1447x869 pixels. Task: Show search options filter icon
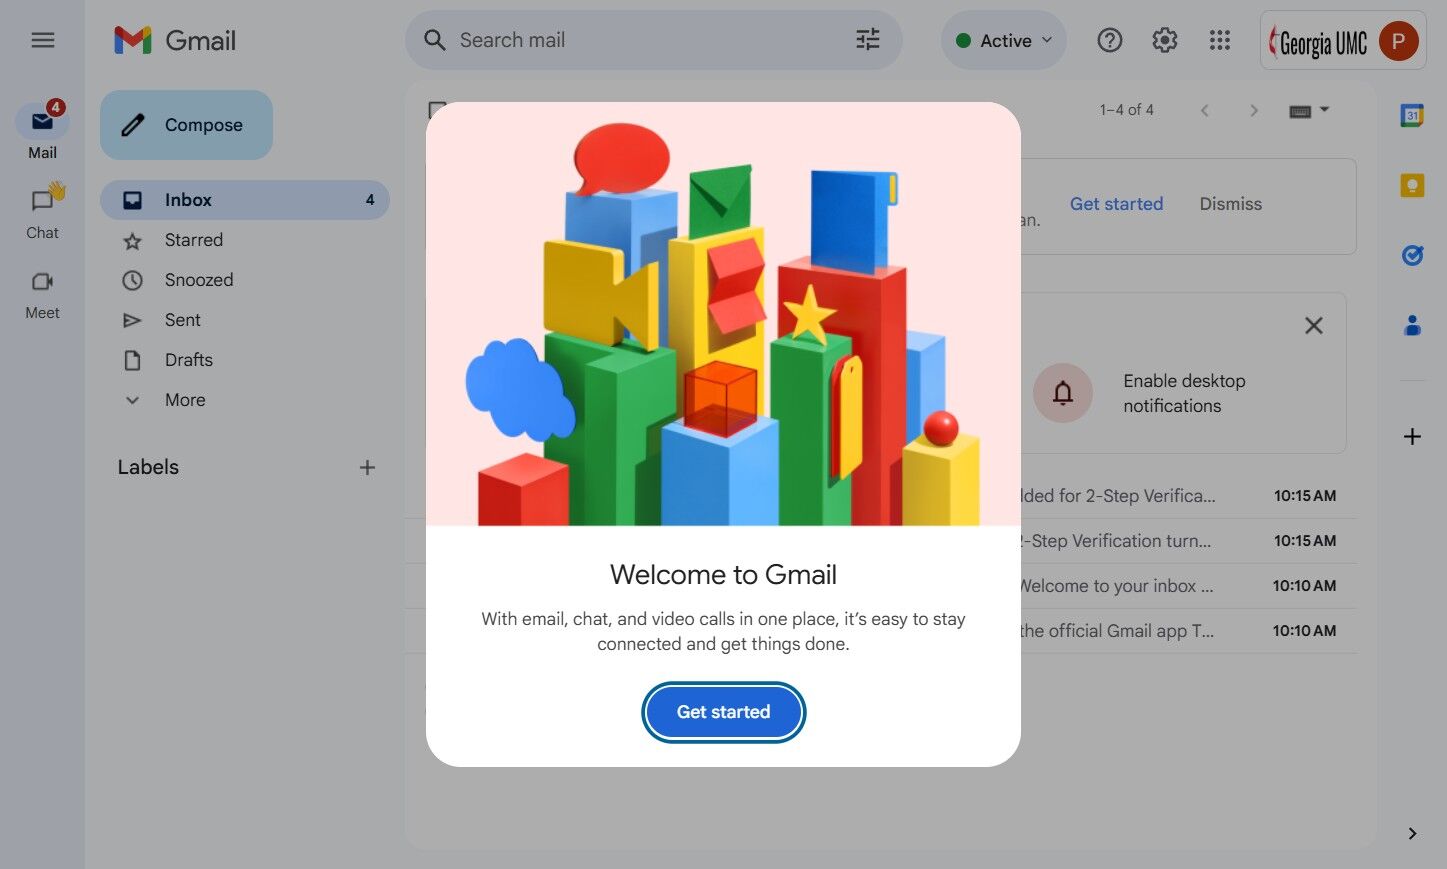pyautogui.click(x=868, y=40)
